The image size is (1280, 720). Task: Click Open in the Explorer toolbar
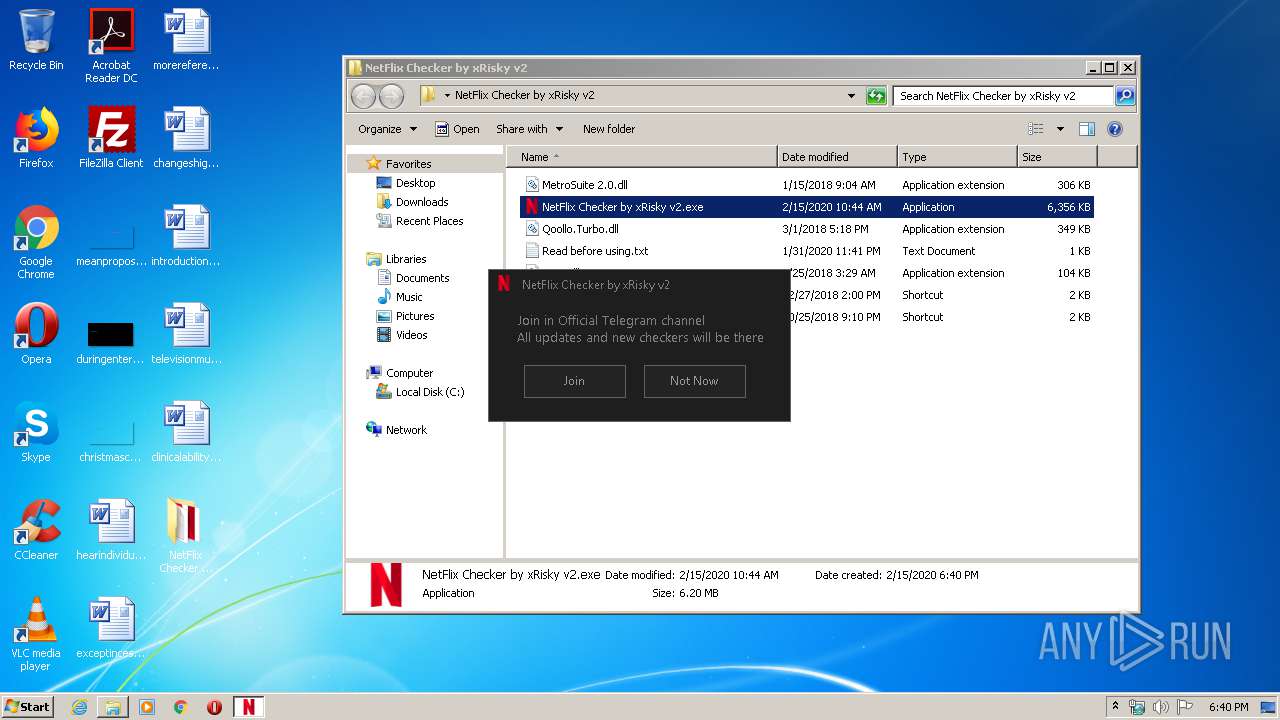point(457,129)
